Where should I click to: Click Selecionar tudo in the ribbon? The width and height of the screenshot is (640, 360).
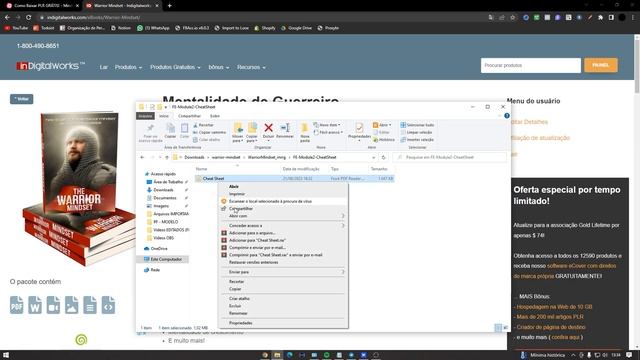tap(417, 125)
